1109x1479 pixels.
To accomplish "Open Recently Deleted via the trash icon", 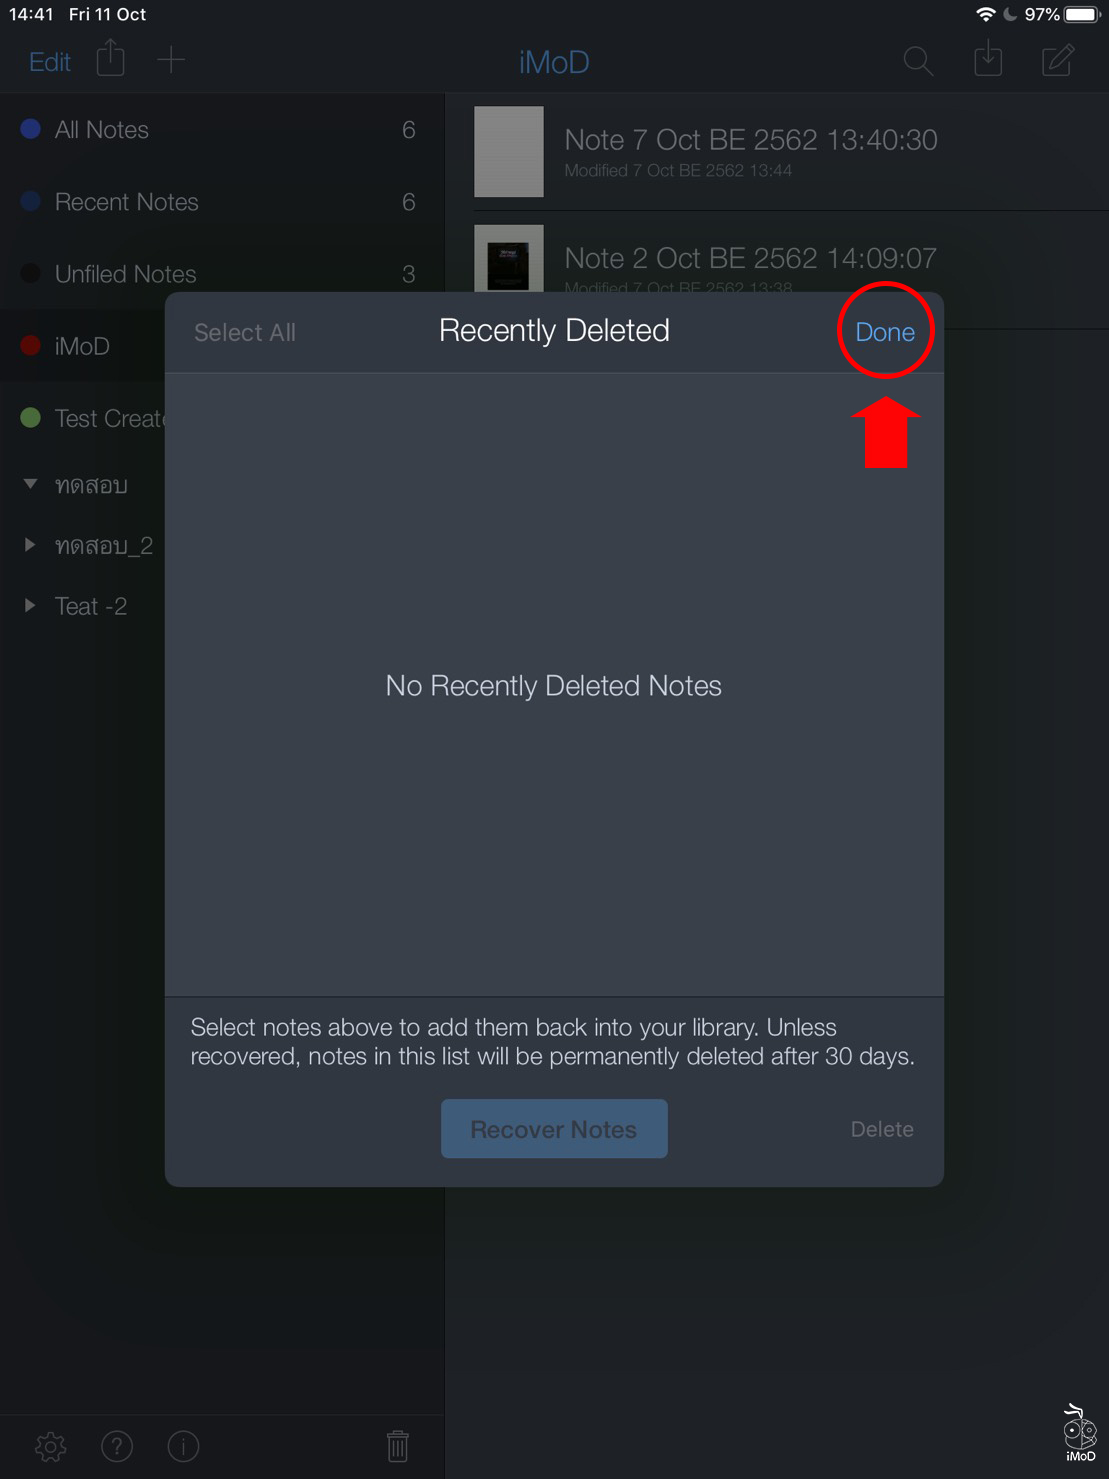I will pos(397,1446).
